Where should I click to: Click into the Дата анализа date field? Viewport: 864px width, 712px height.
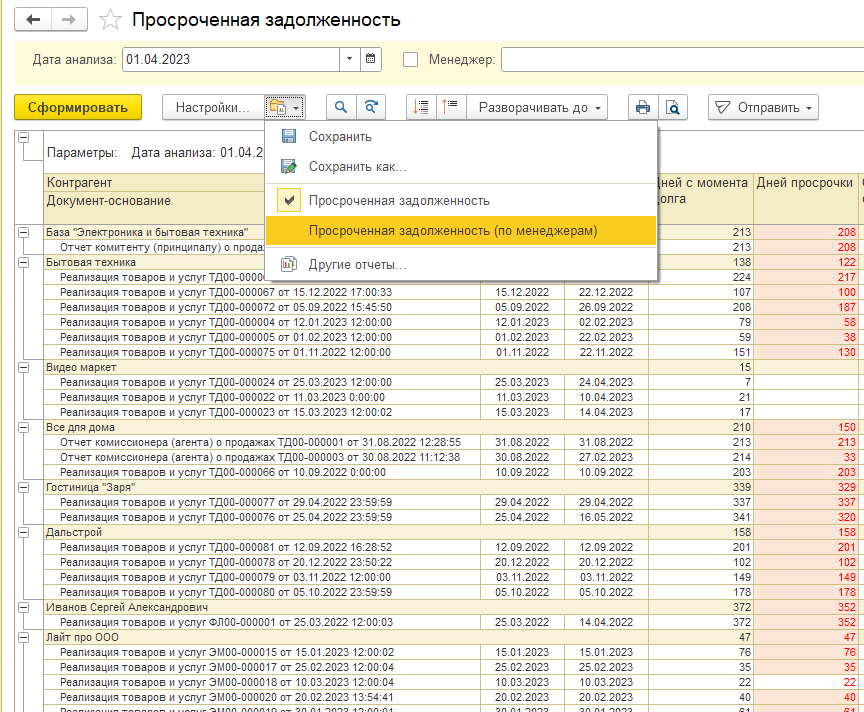tap(231, 59)
